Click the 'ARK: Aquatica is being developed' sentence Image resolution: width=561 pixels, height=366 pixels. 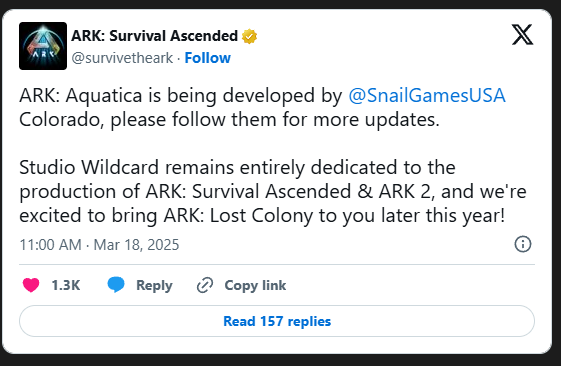(181, 96)
